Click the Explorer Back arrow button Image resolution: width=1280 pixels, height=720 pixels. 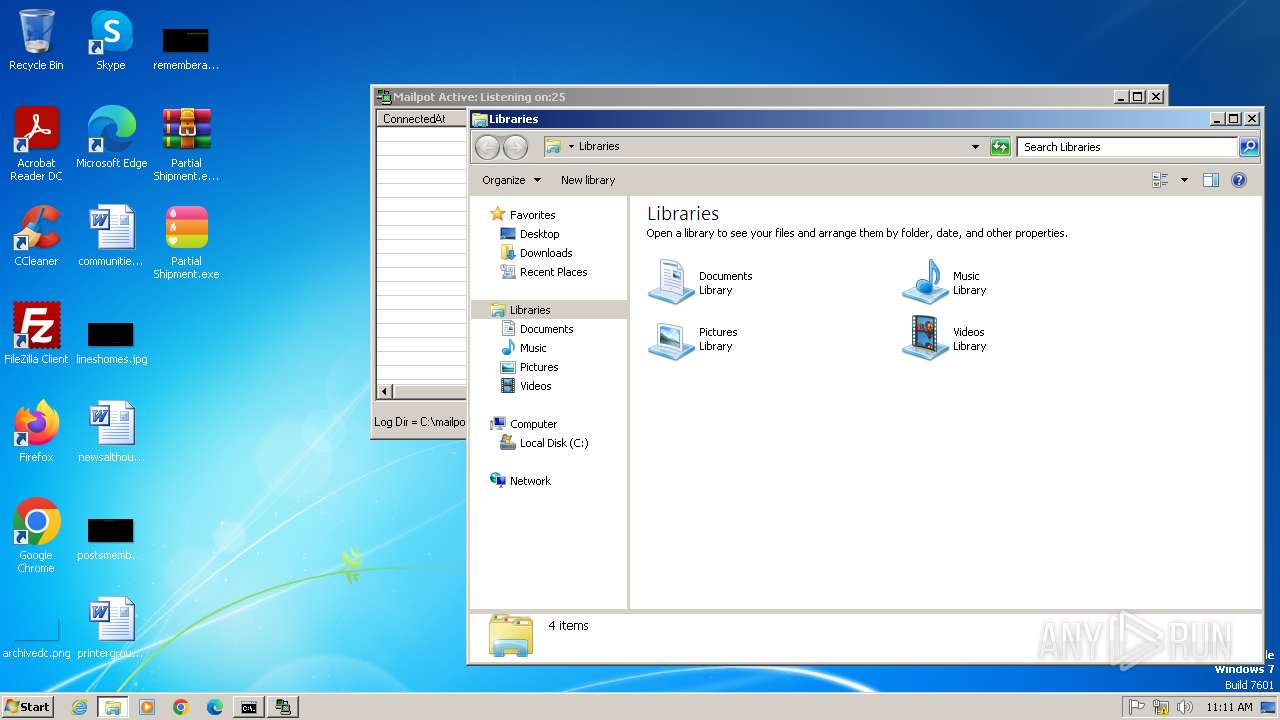click(x=487, y=147)
